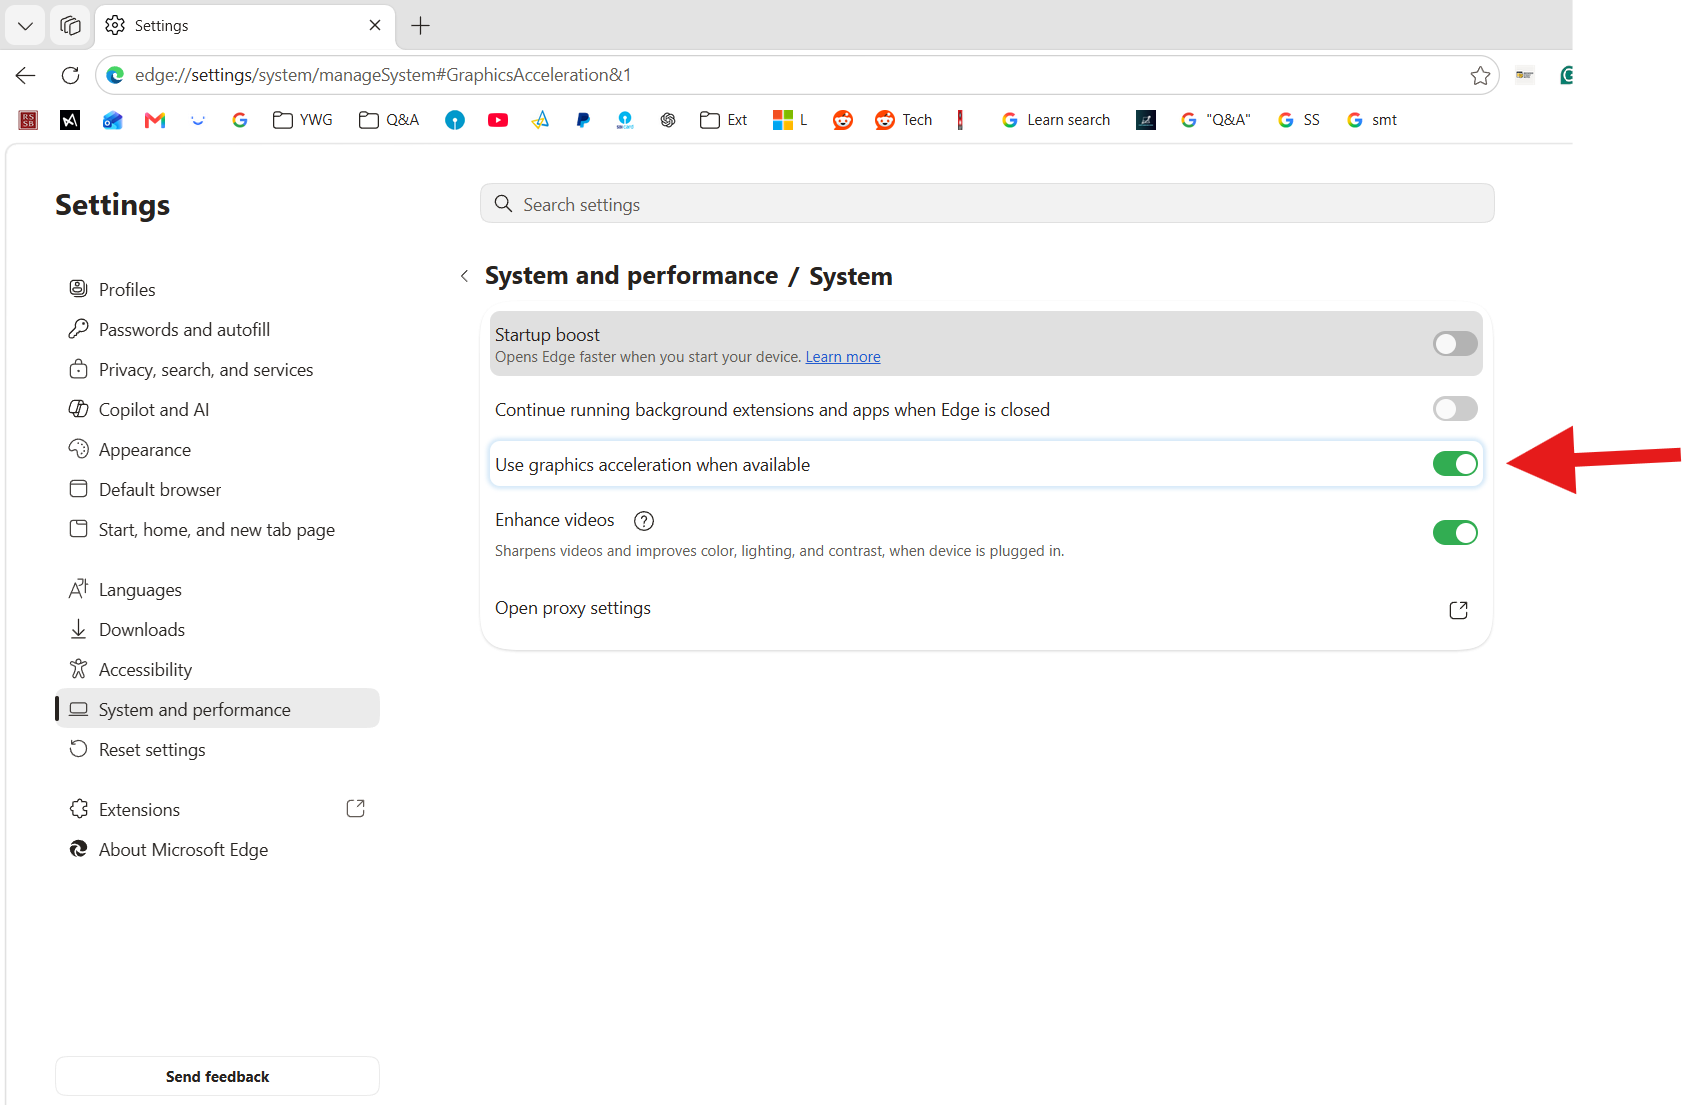1682x1105 pixels.
Task: Open the Microsoft 'L' bookmark
Action: tap(790, 120)
